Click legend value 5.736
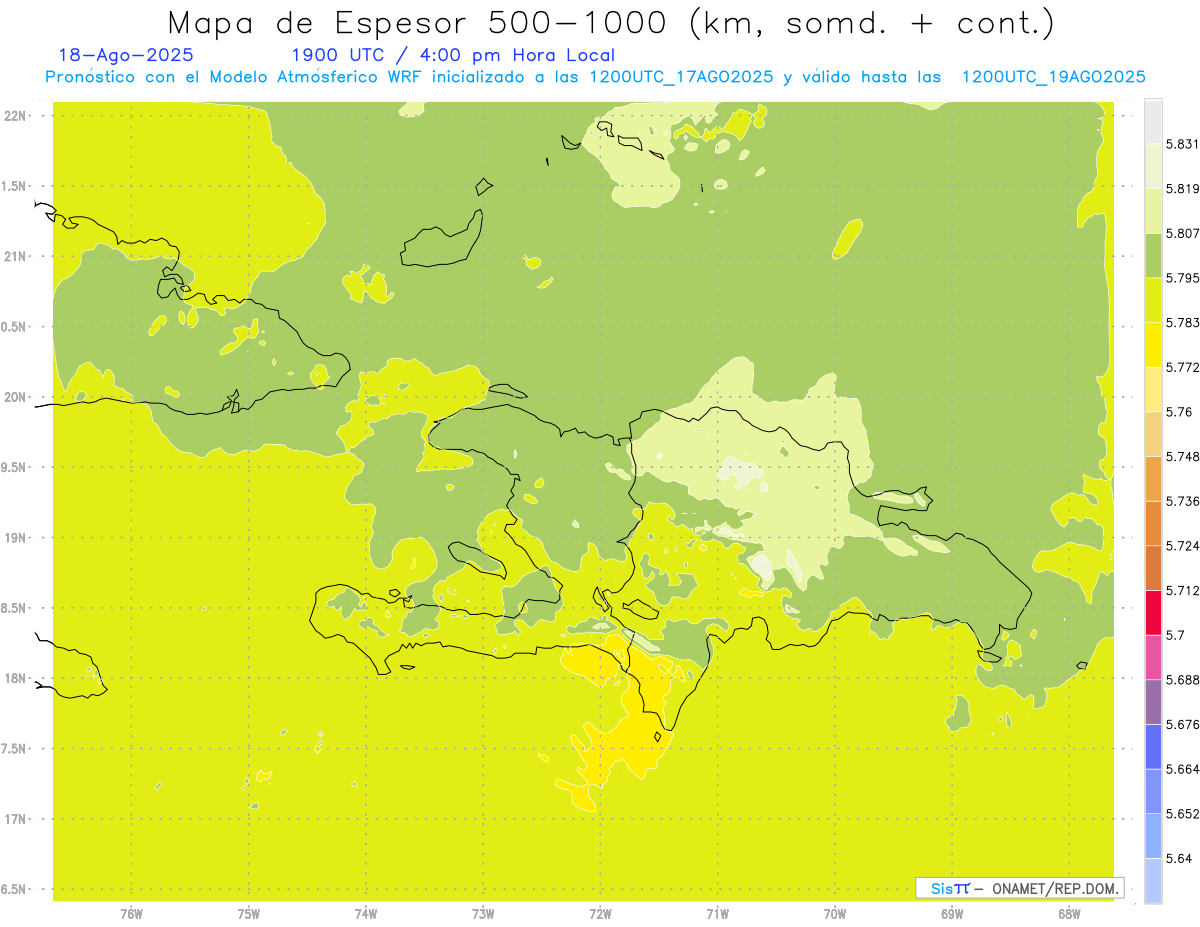 [x=1182, y=501]
